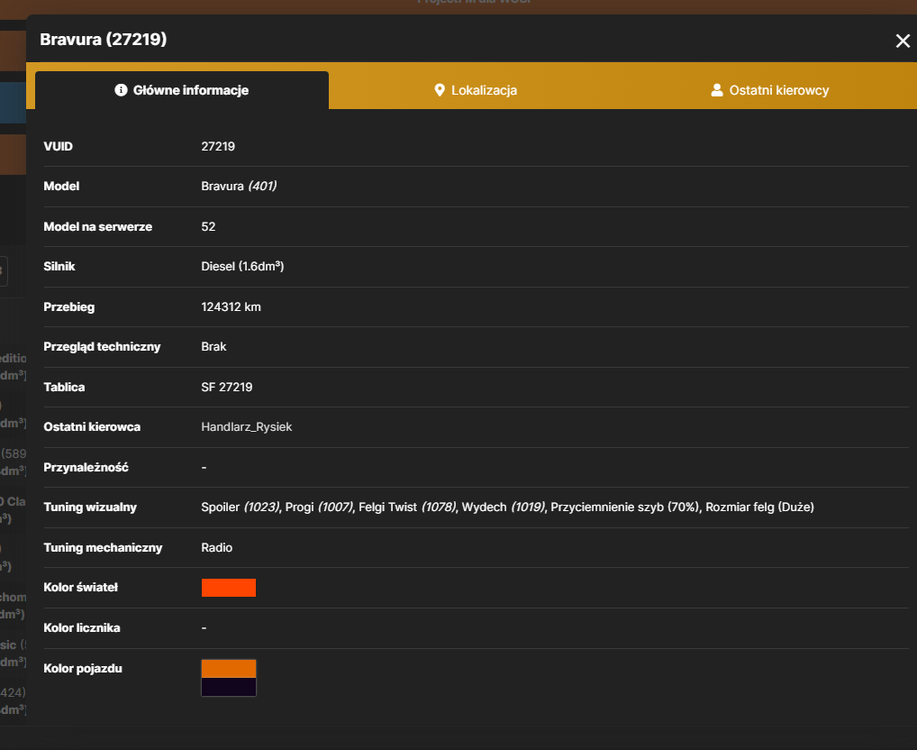This screenshot has width=917, height=750.
Task: Click the VUID value 27219
Action: click(x=218, y=146)
